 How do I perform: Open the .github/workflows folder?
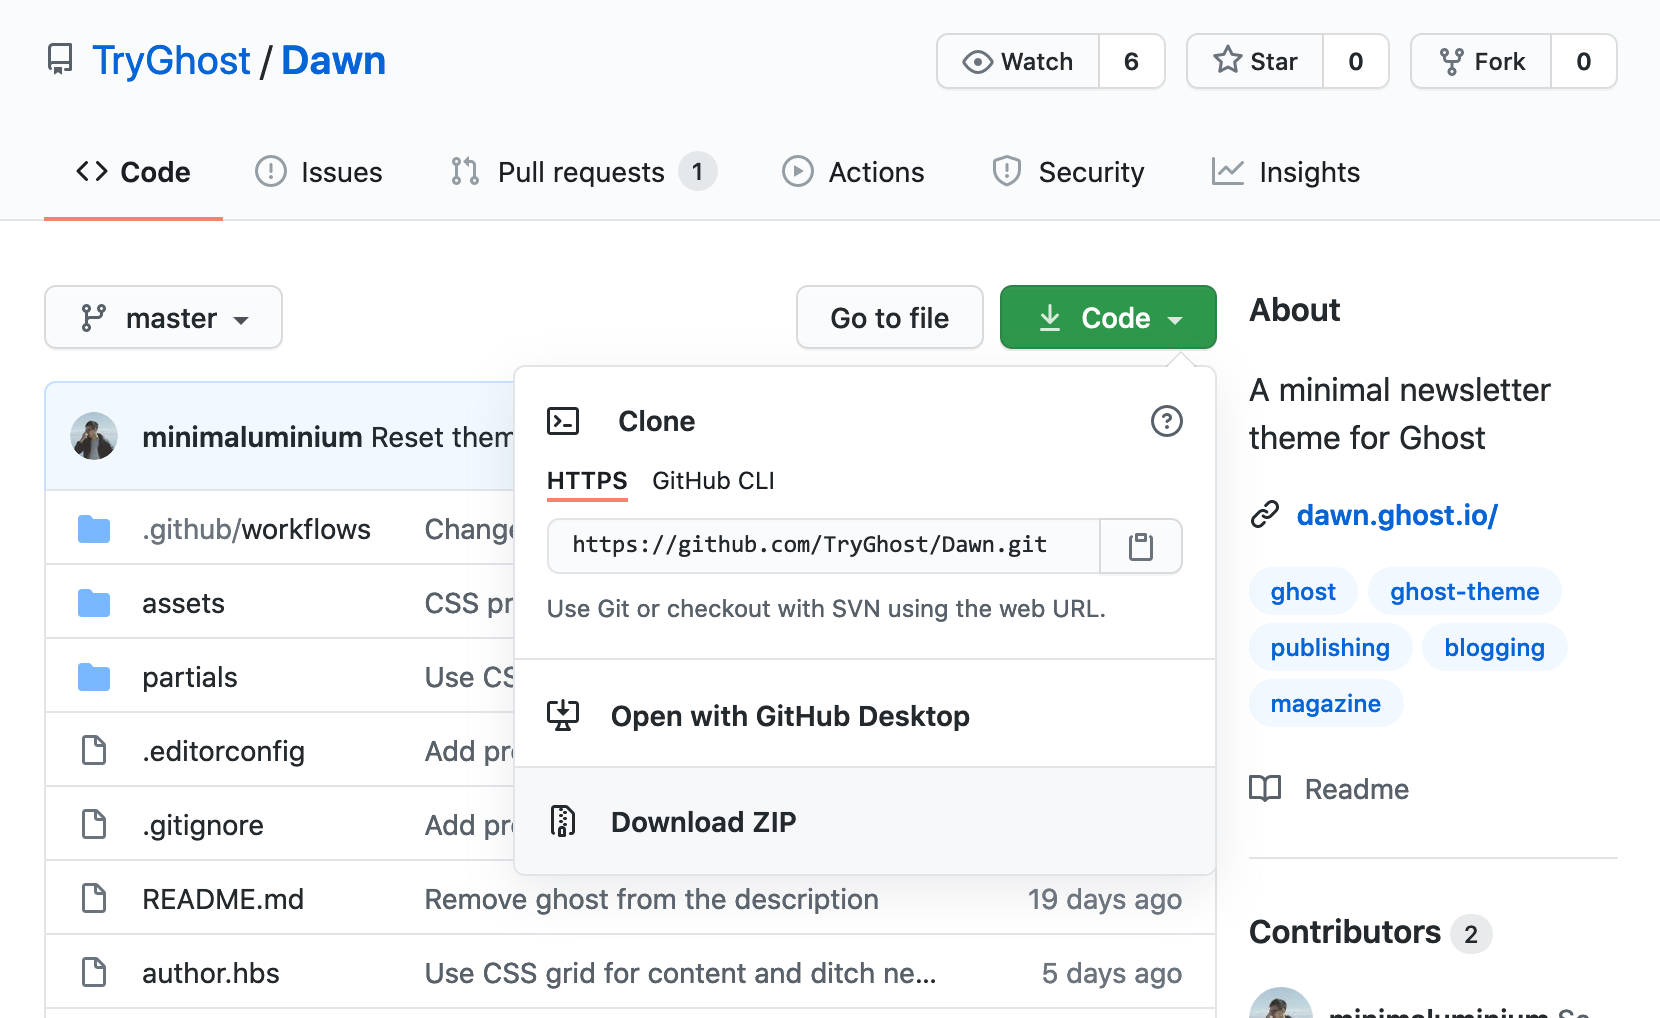click(x=256, y=529)
